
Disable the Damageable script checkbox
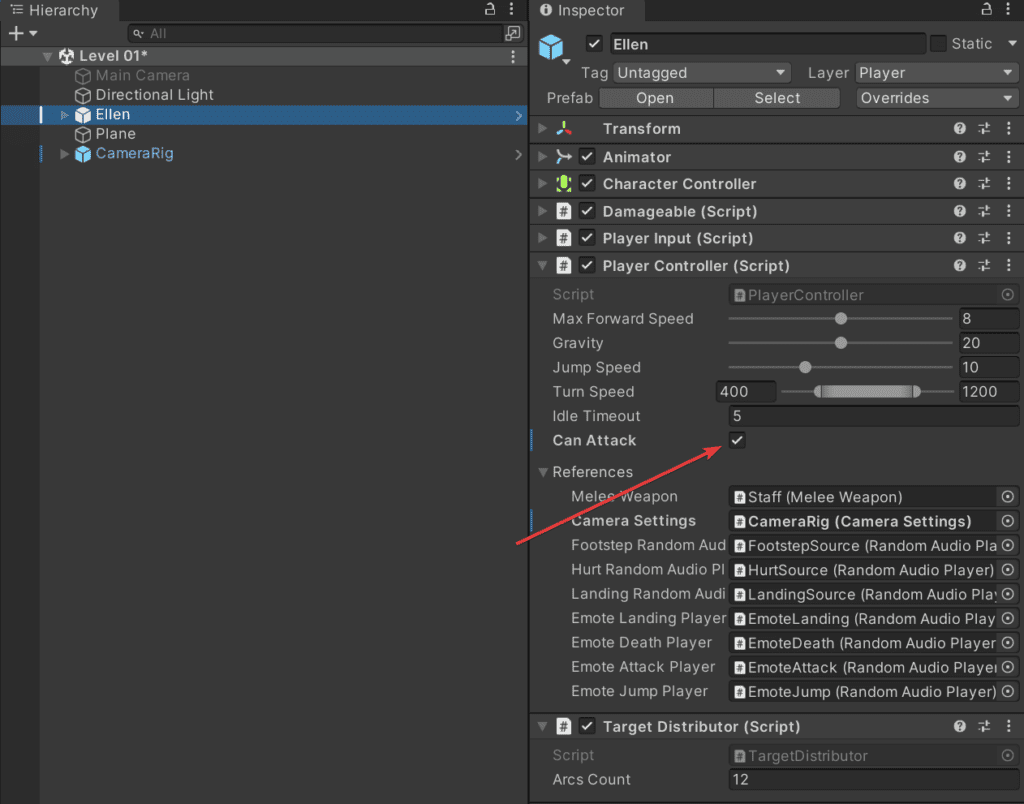pyautogui.click(x=587, y=211)
